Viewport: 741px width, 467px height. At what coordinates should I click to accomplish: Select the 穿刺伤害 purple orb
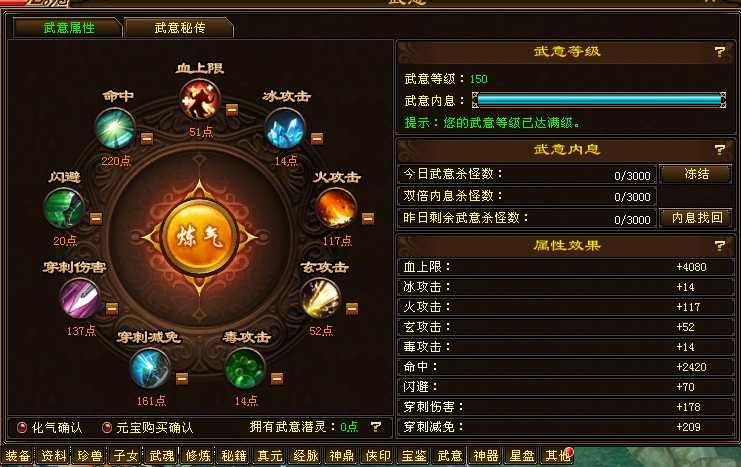[x=79, y=298]
